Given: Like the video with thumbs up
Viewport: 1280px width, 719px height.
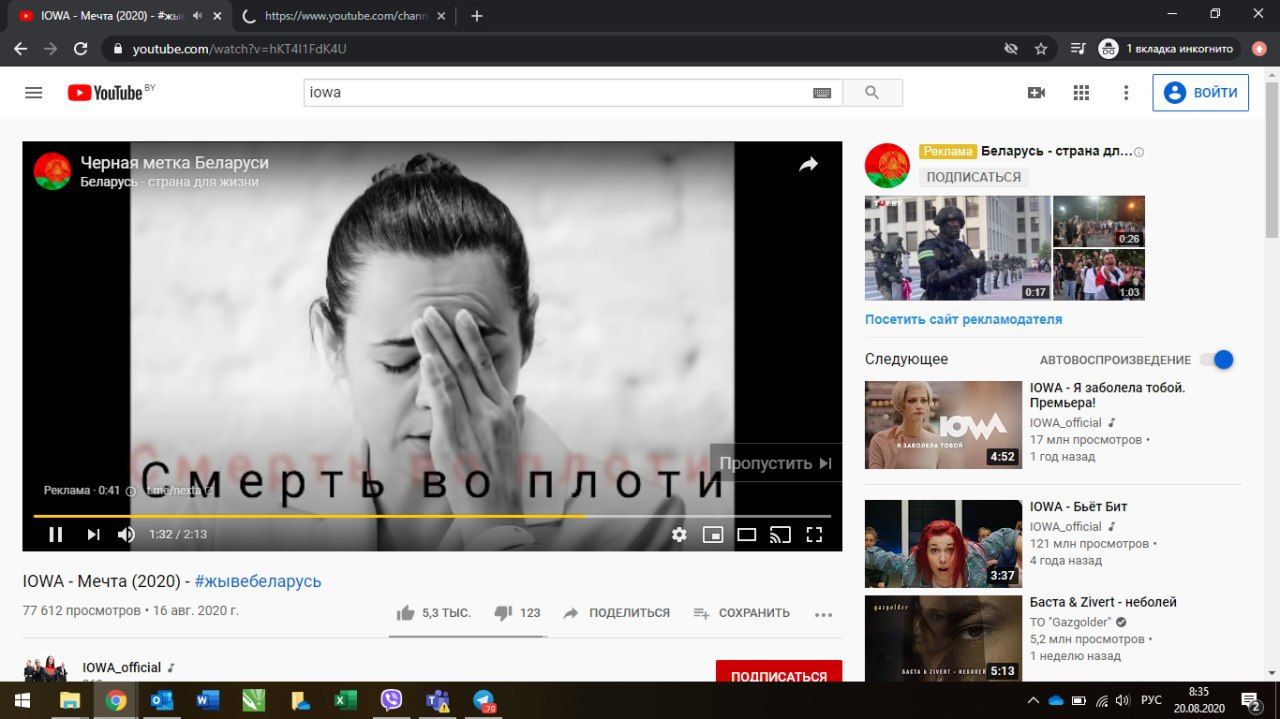Looking at the screenshot, I should (433, 613).
